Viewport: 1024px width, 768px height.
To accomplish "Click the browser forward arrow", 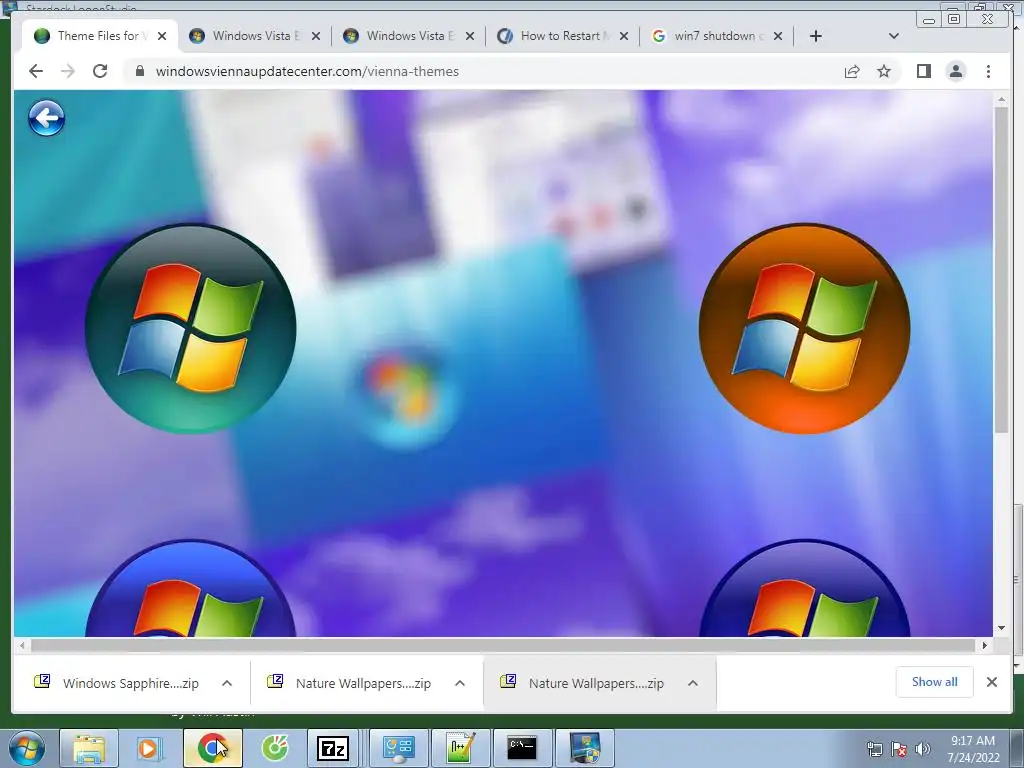I will coord(68,71).
